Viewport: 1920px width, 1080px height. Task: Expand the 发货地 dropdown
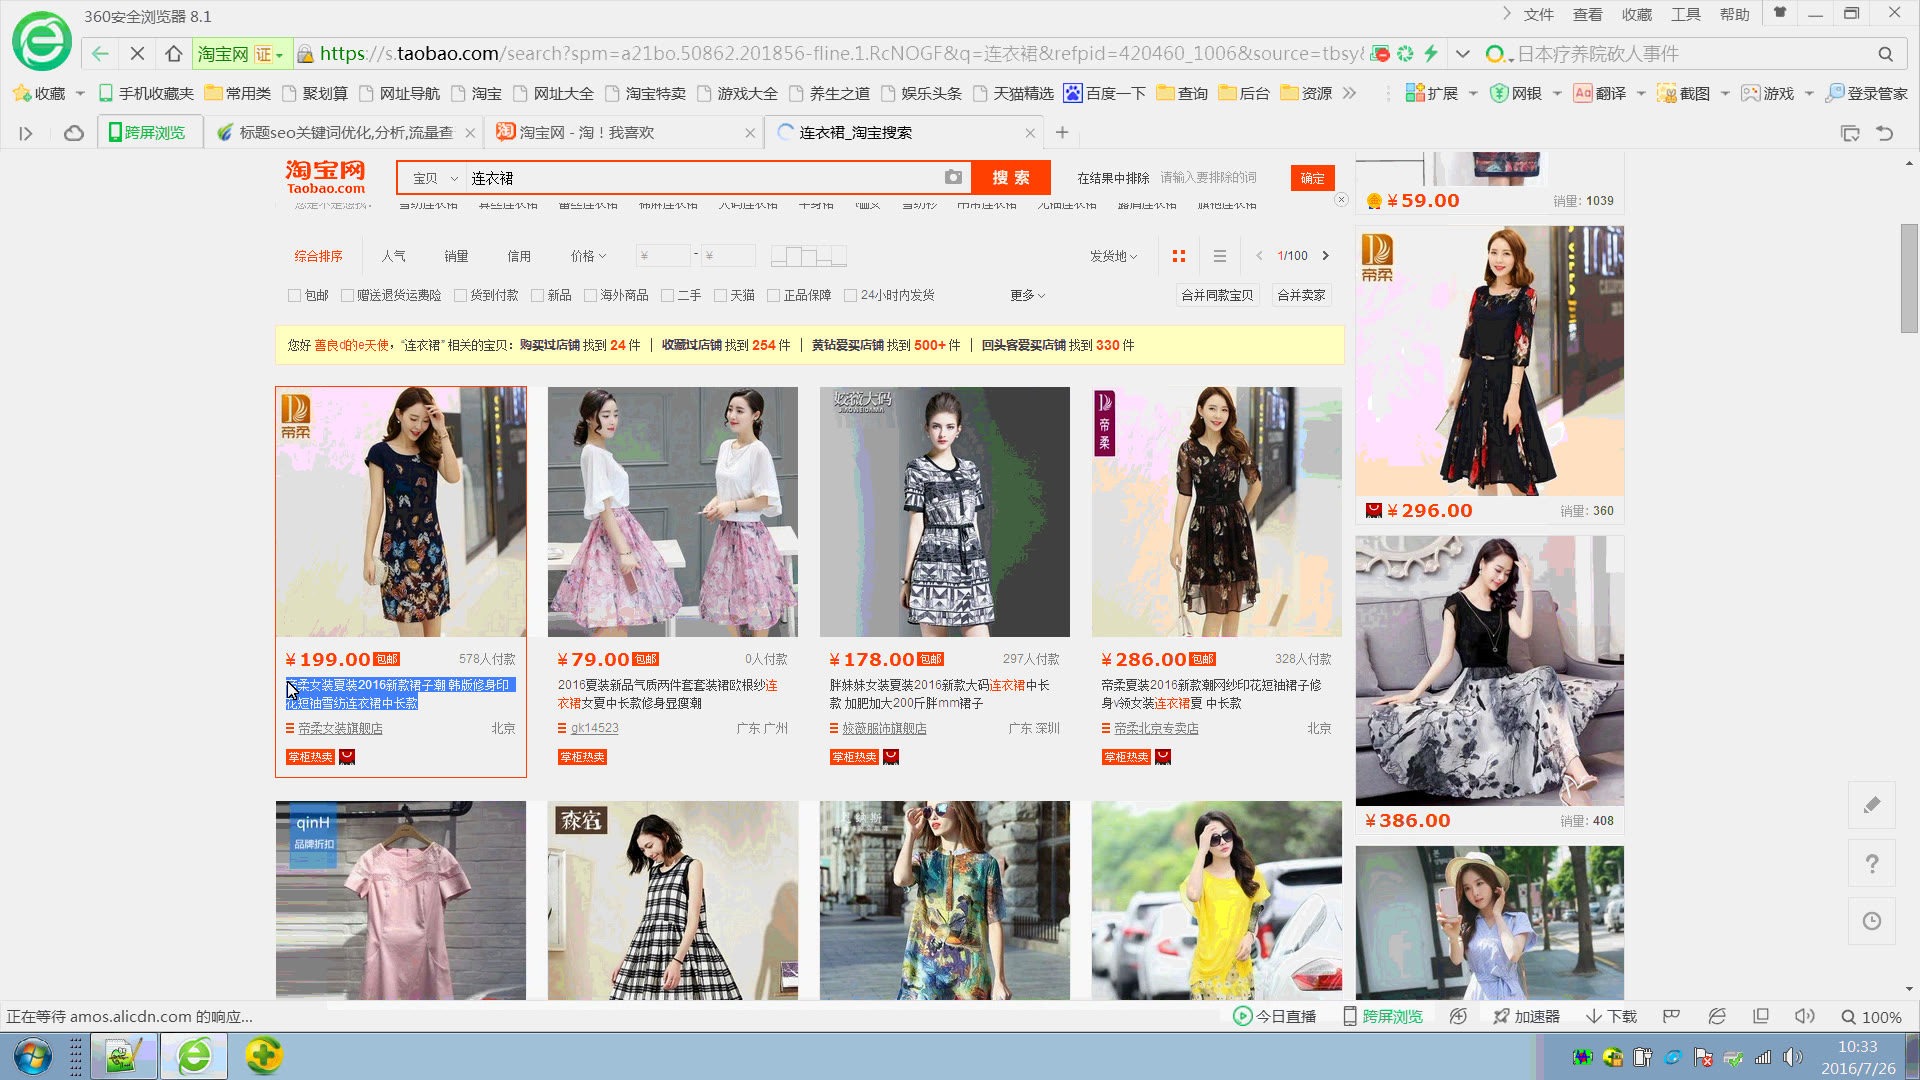1113,256
